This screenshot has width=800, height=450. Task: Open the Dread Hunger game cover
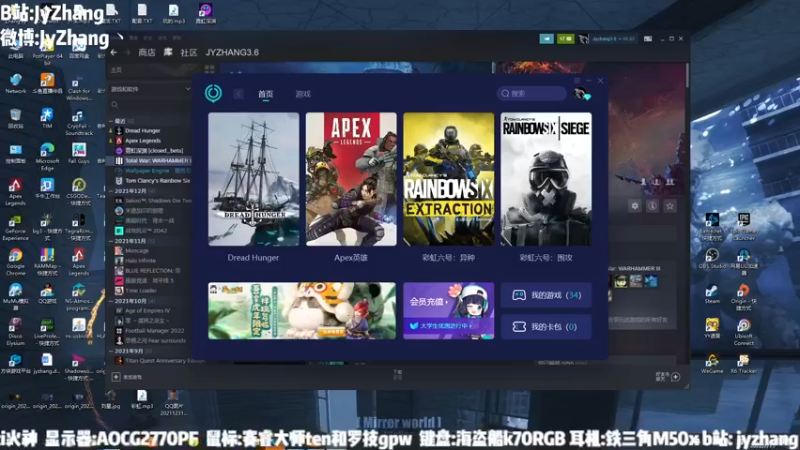[254, 179]
